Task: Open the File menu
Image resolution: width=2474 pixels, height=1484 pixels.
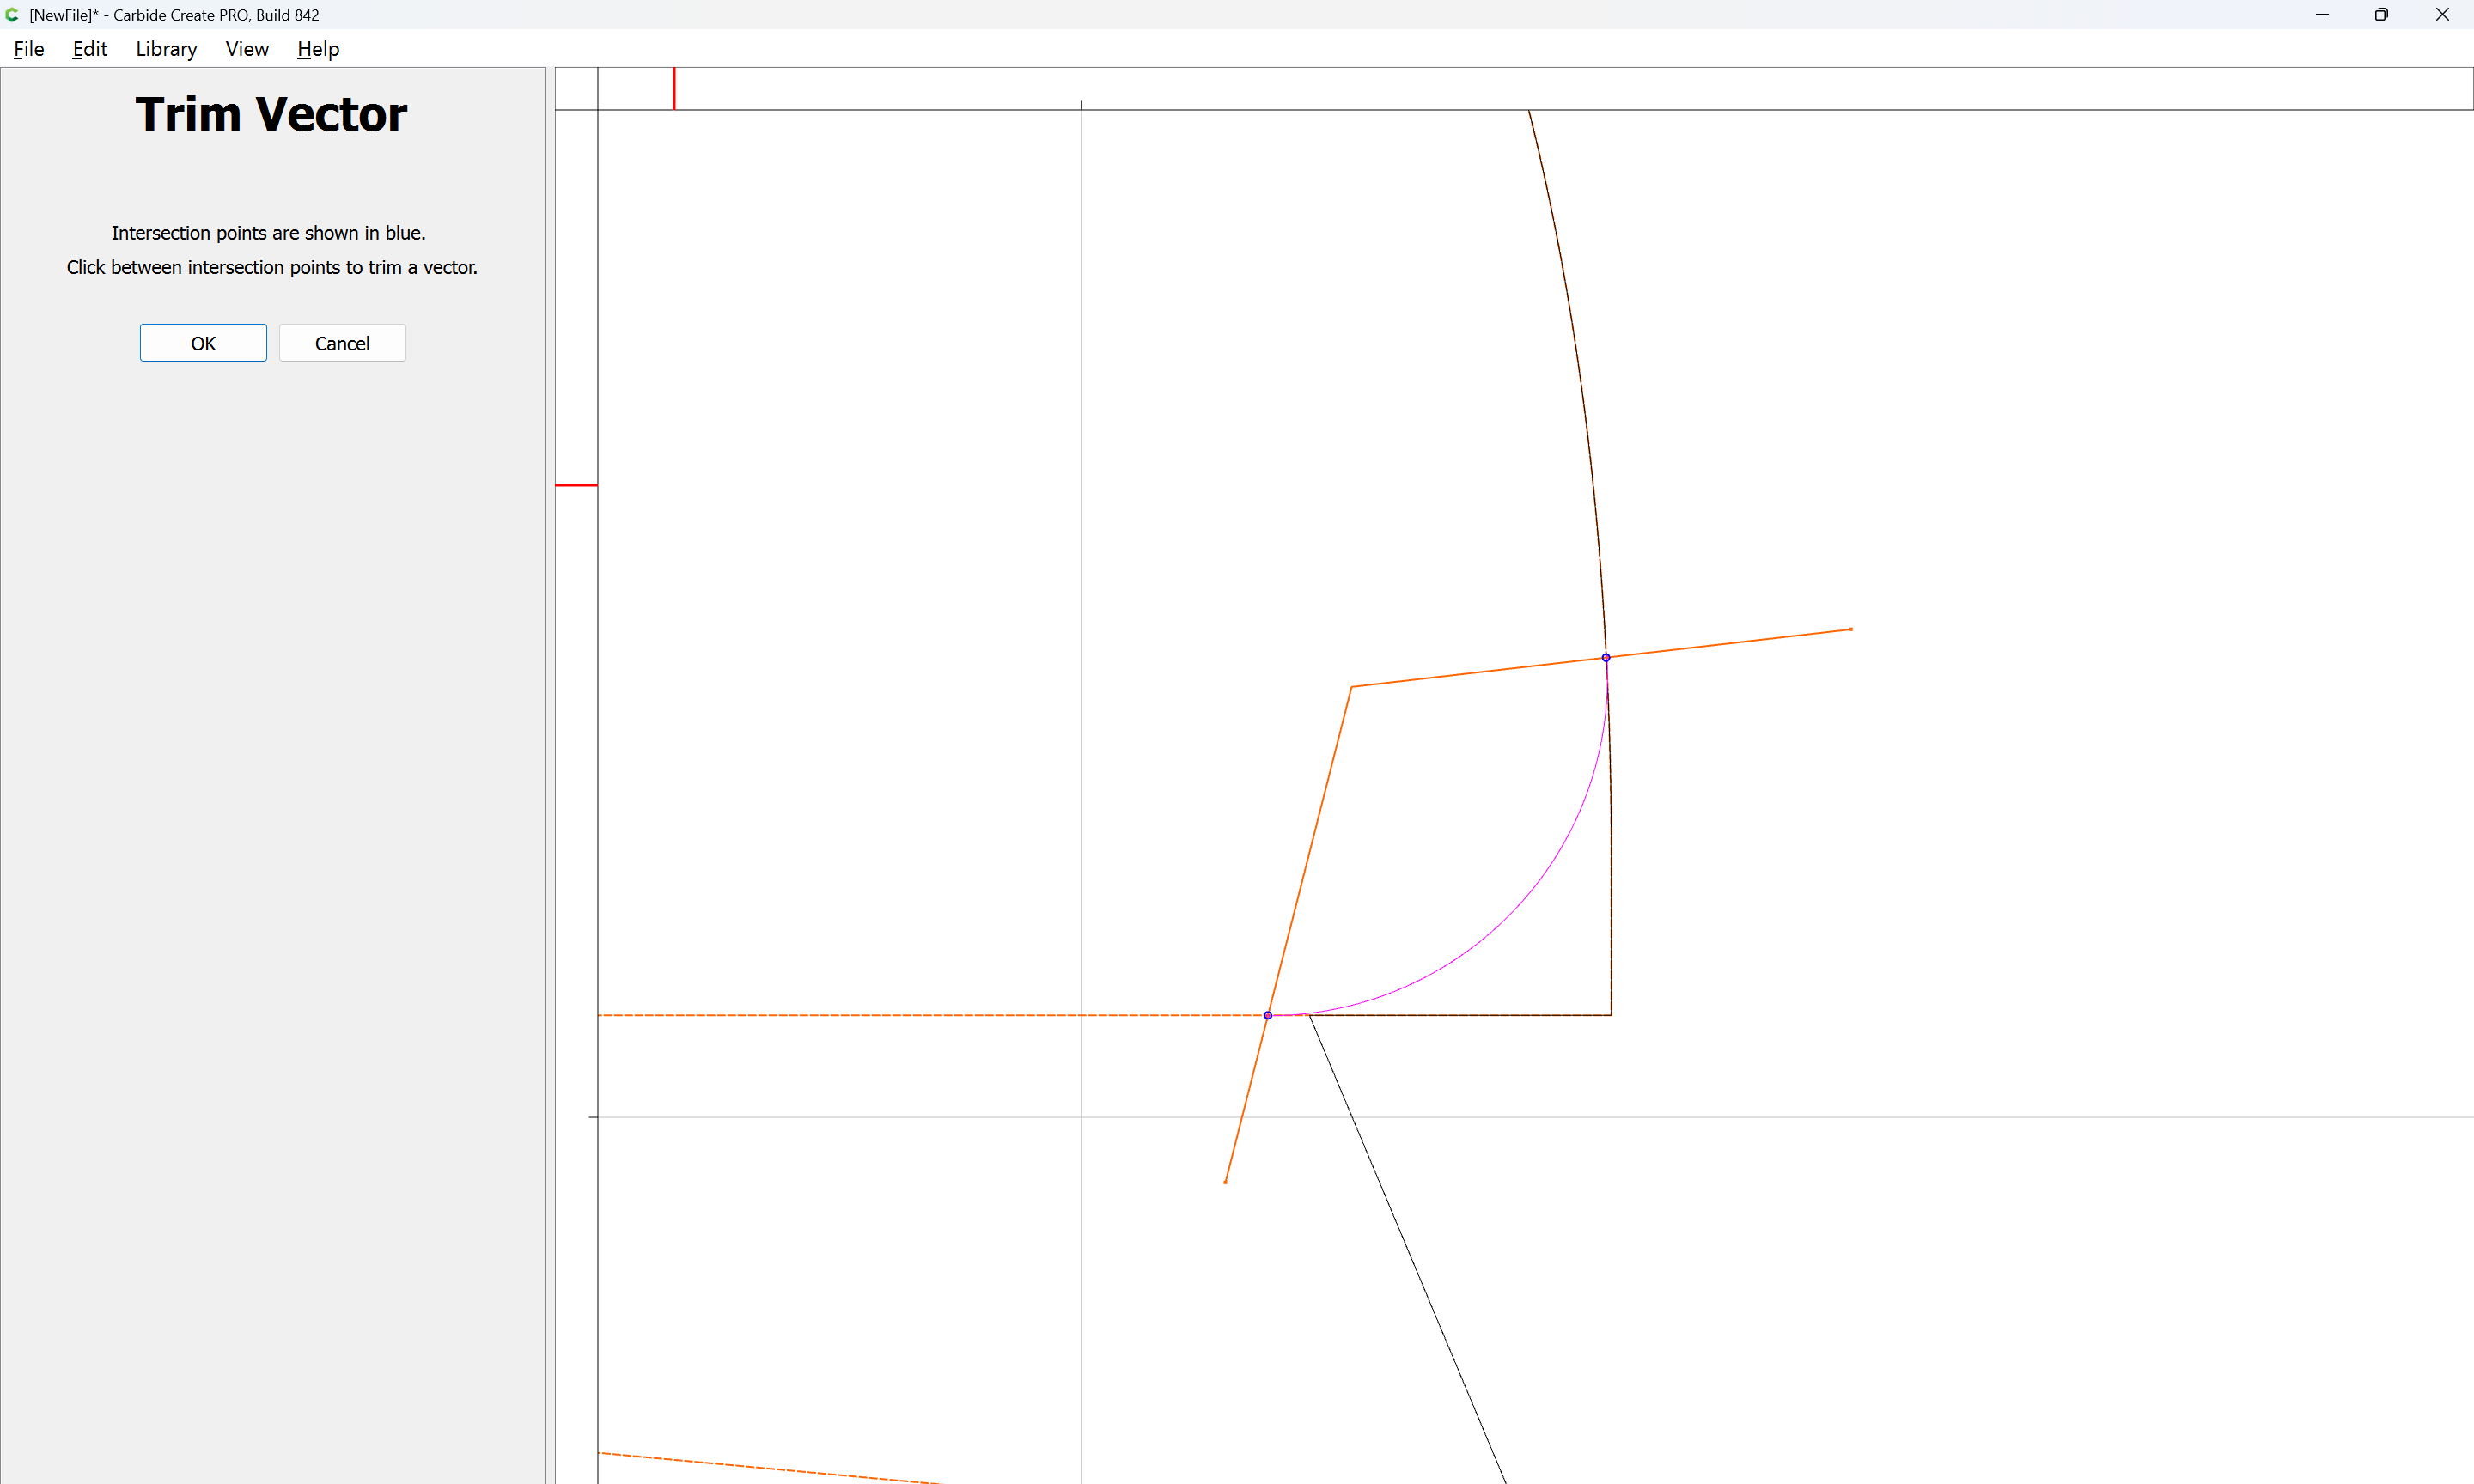Action: click(x=28, y=49)
